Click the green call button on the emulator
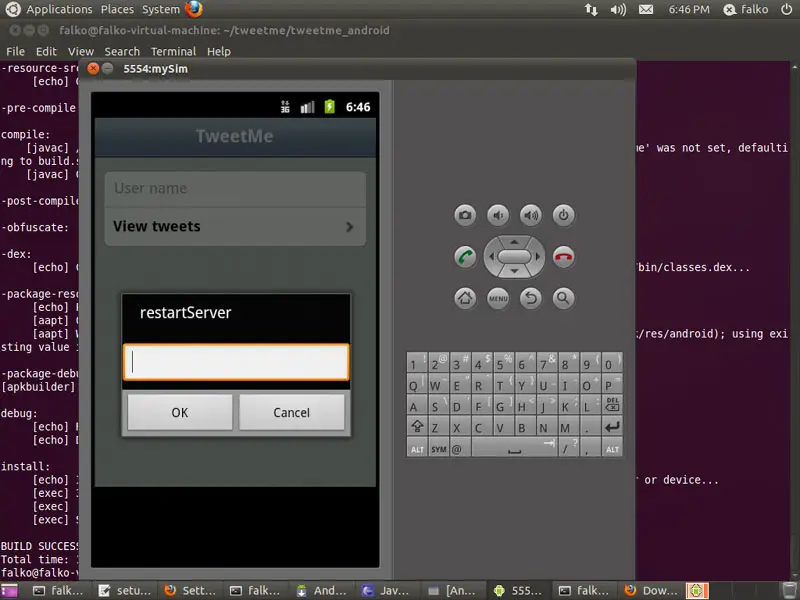 pyautogui.click(x=465, y=257)
